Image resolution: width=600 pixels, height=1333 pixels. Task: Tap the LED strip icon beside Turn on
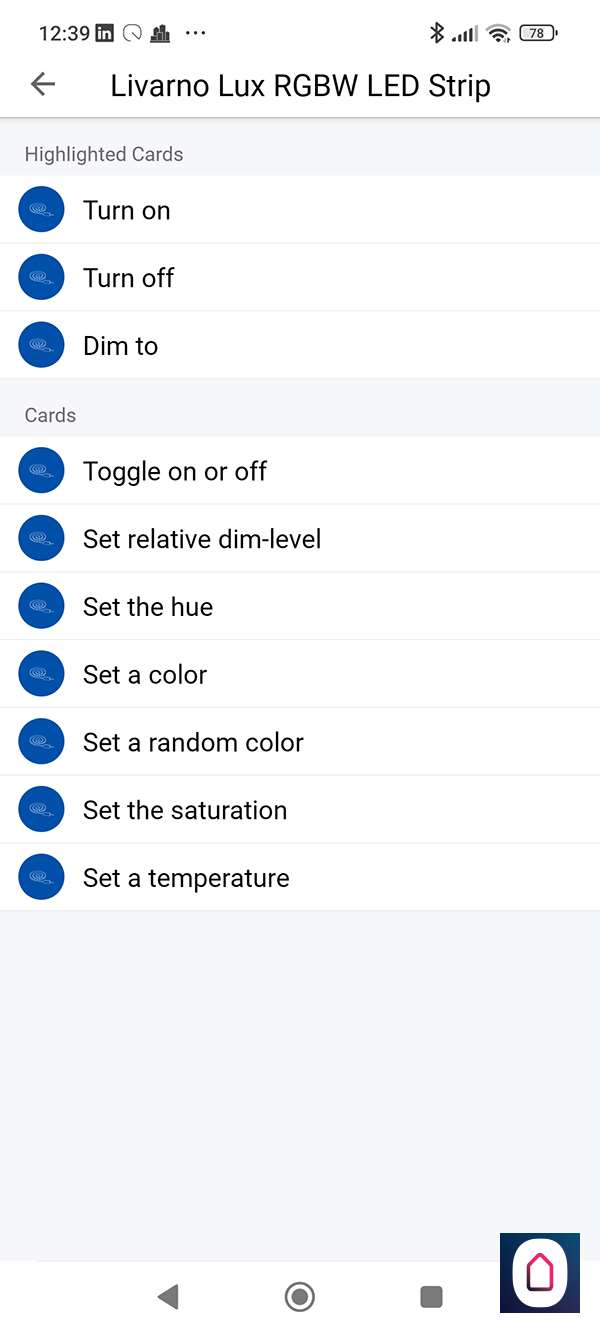click(41, 210)
